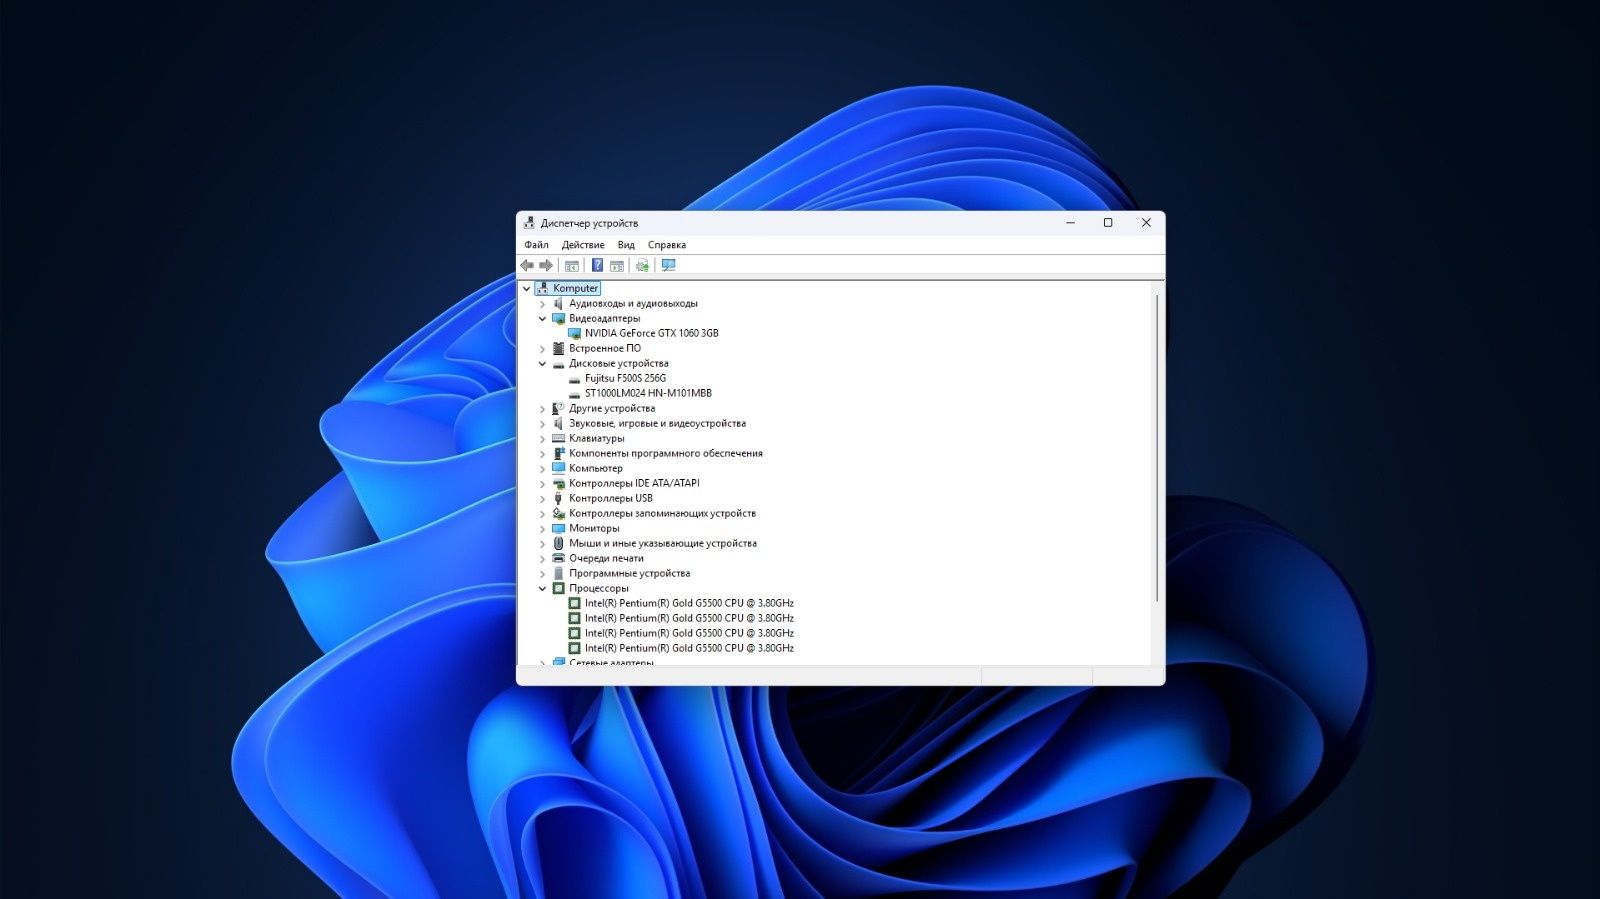This screenshot has height=899, width=1600.
Task: Select the Контроллеры IDE ATA/ATAPI label
Action: (634, 483)
